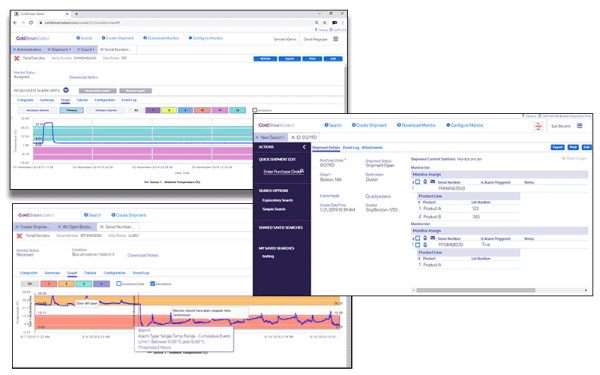
Task: Open the hamburger menu beside Sue Stevens
Action: [x=580, y=126]
